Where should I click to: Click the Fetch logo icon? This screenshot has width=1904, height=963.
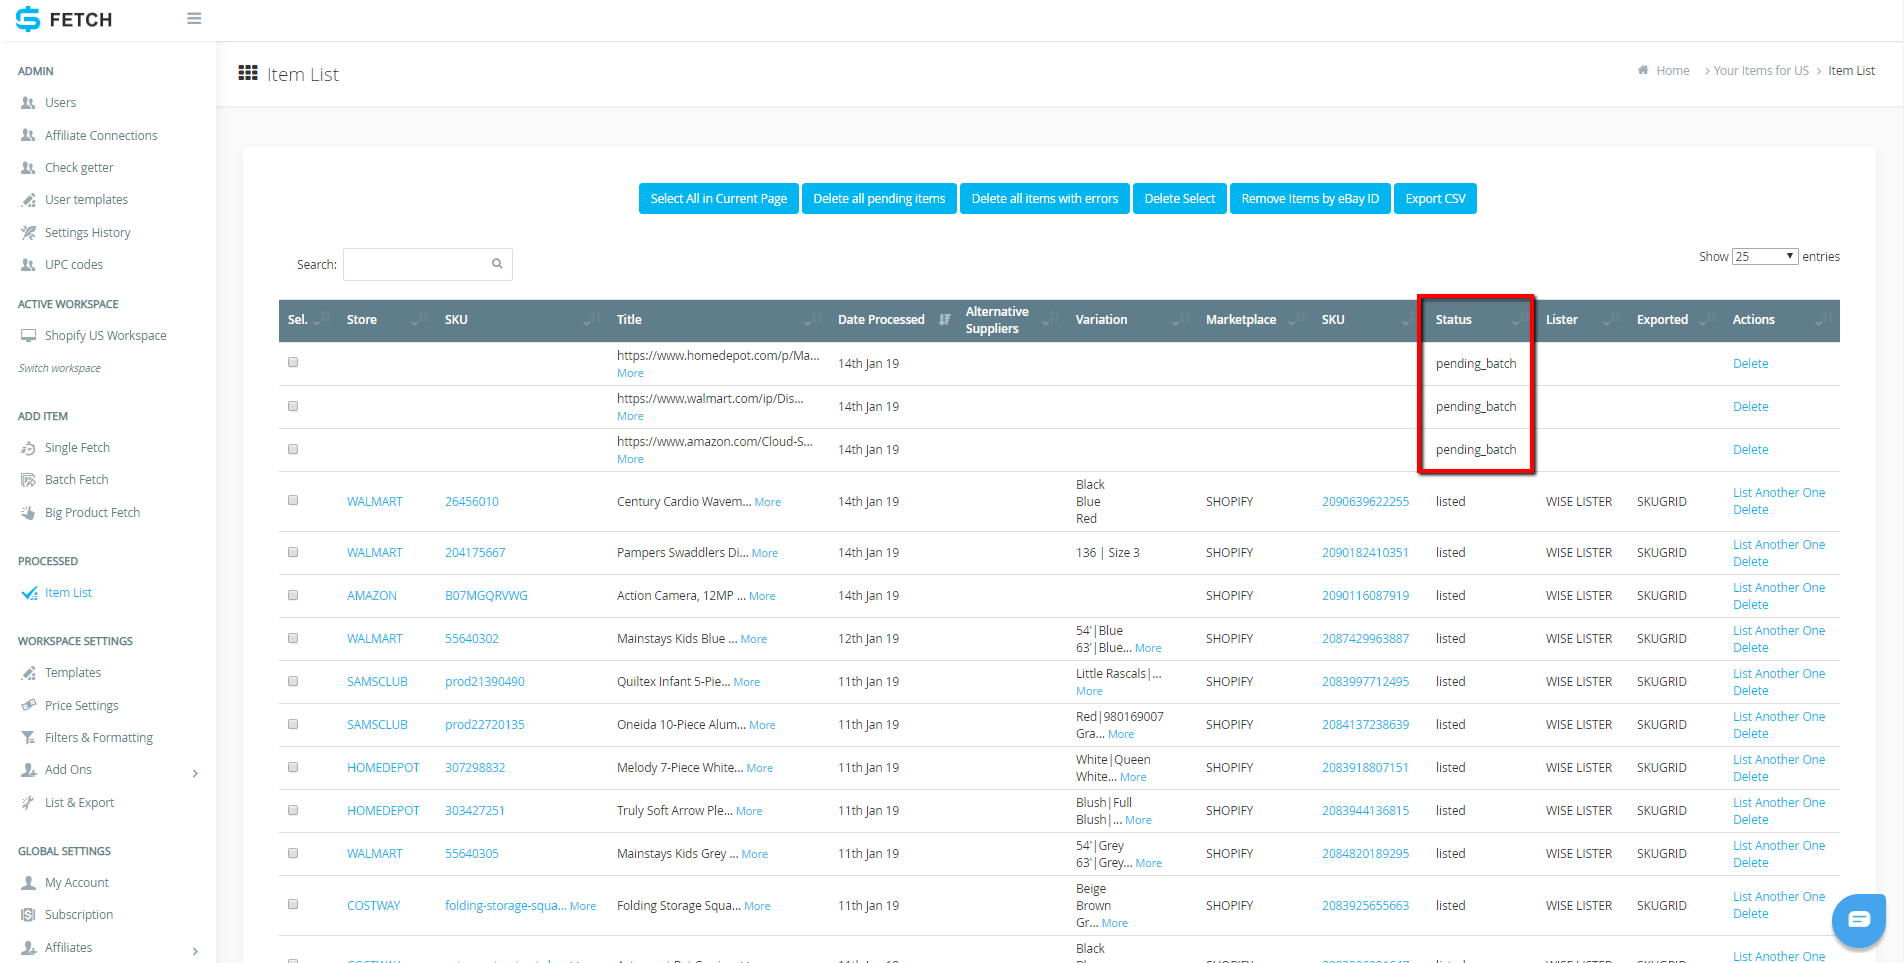pyautogui.click(x=28, y=19)
